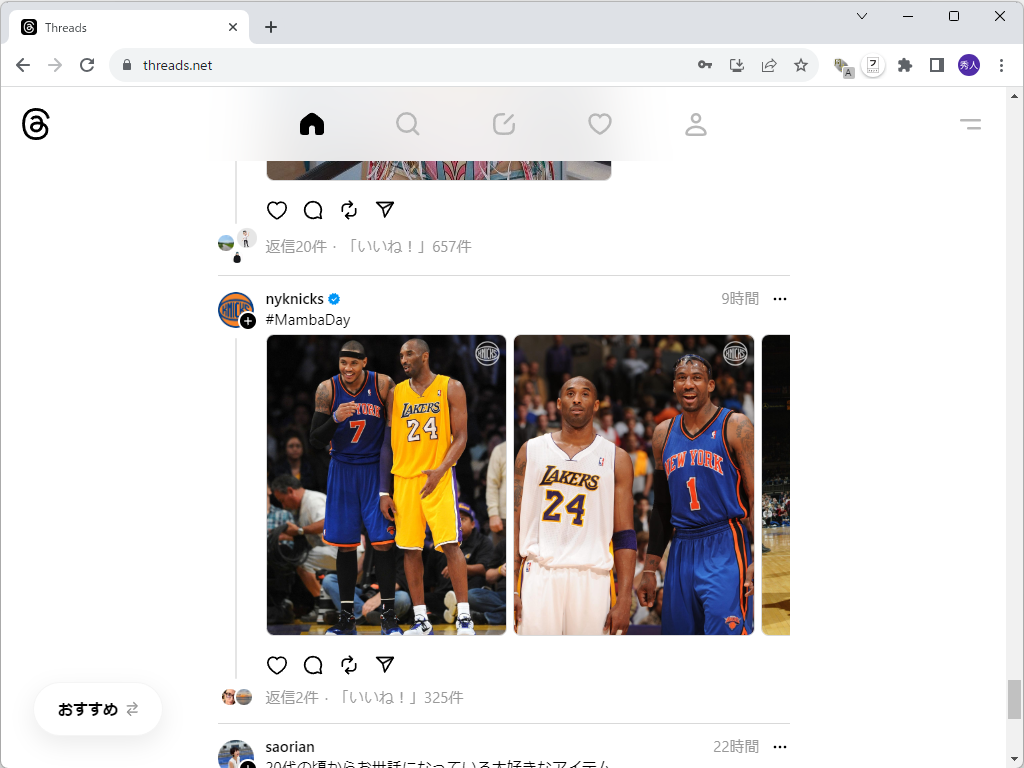
Task: Open the more options menu on saorian's post
Action: (x=780, y=747)
